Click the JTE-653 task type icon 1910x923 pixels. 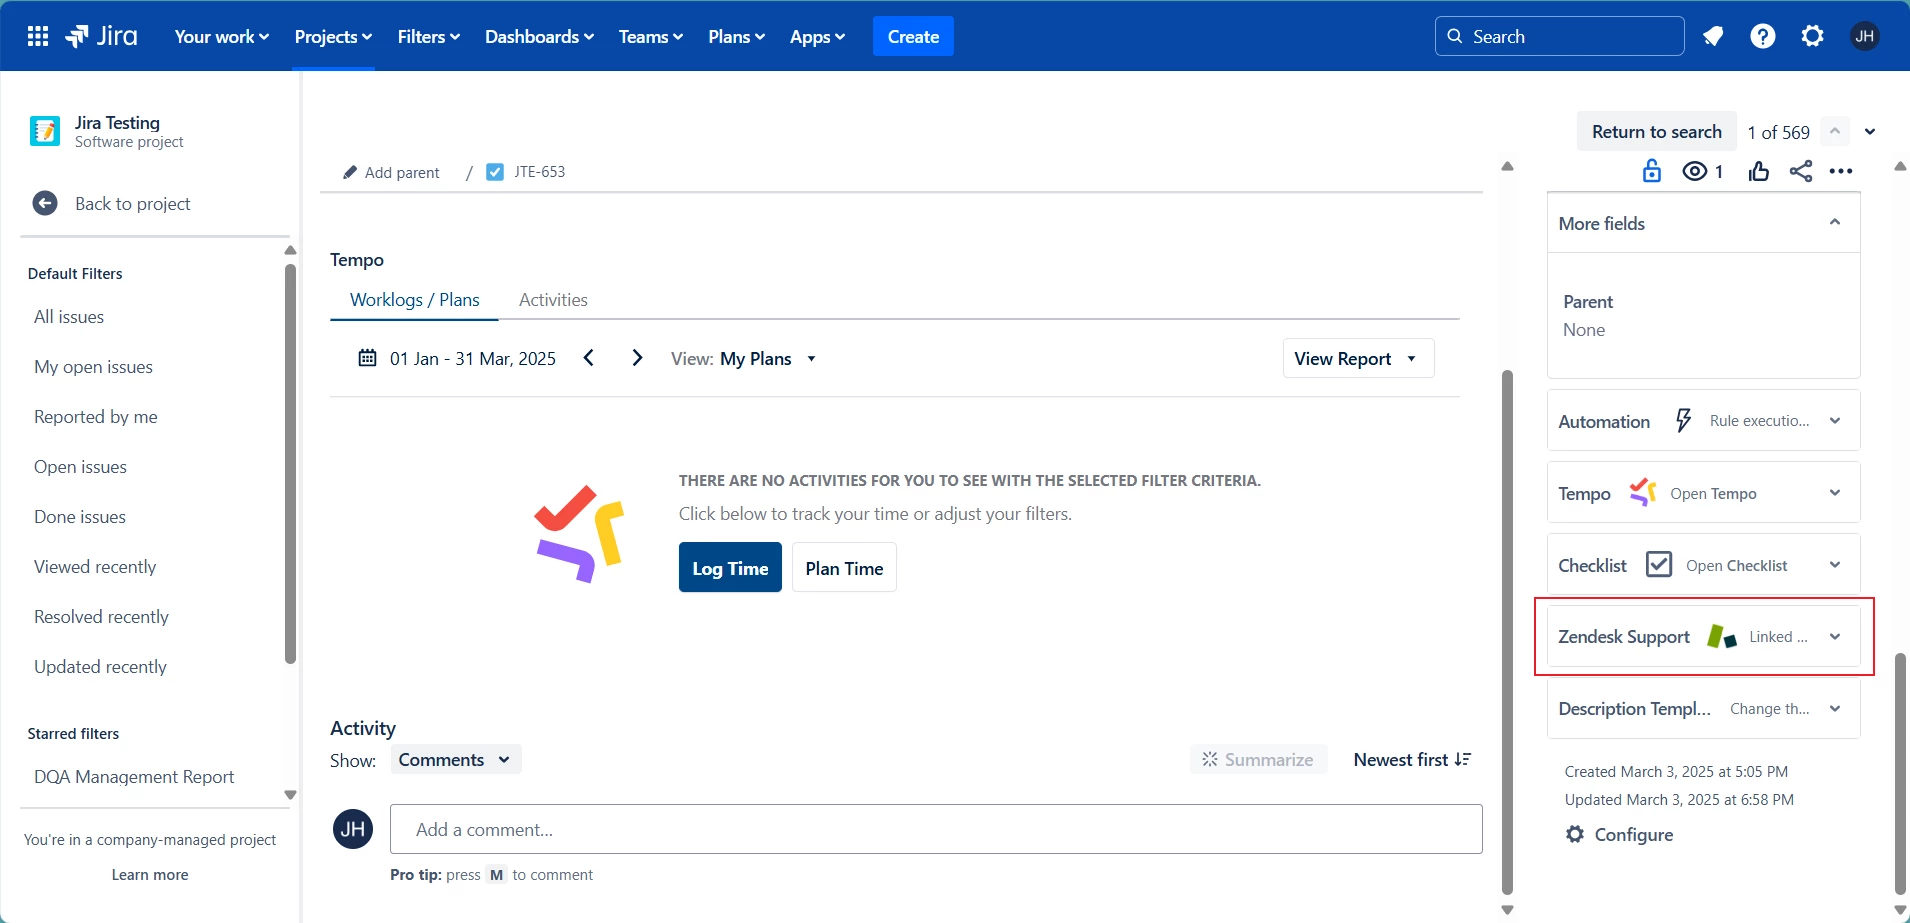495,172
